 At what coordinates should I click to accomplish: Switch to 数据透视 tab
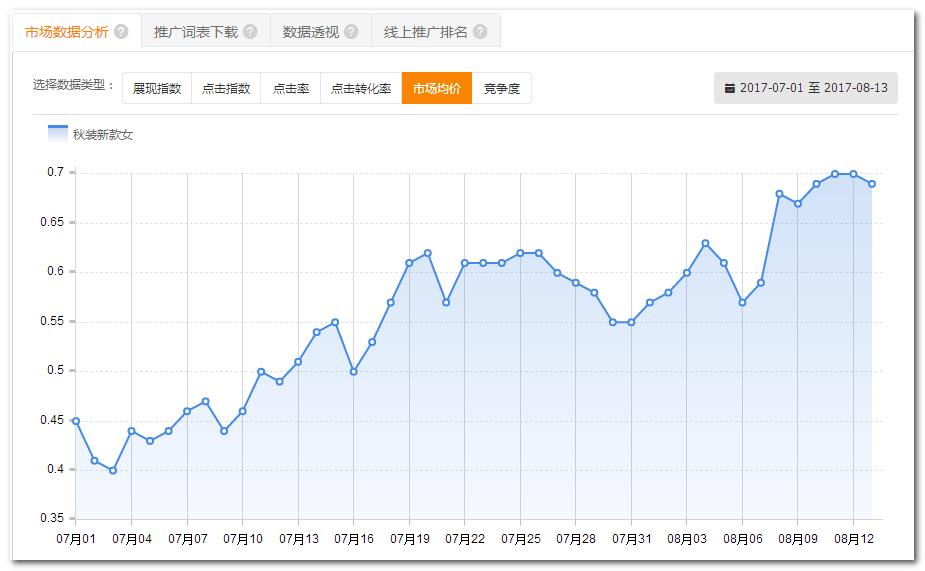pos(321,32)
